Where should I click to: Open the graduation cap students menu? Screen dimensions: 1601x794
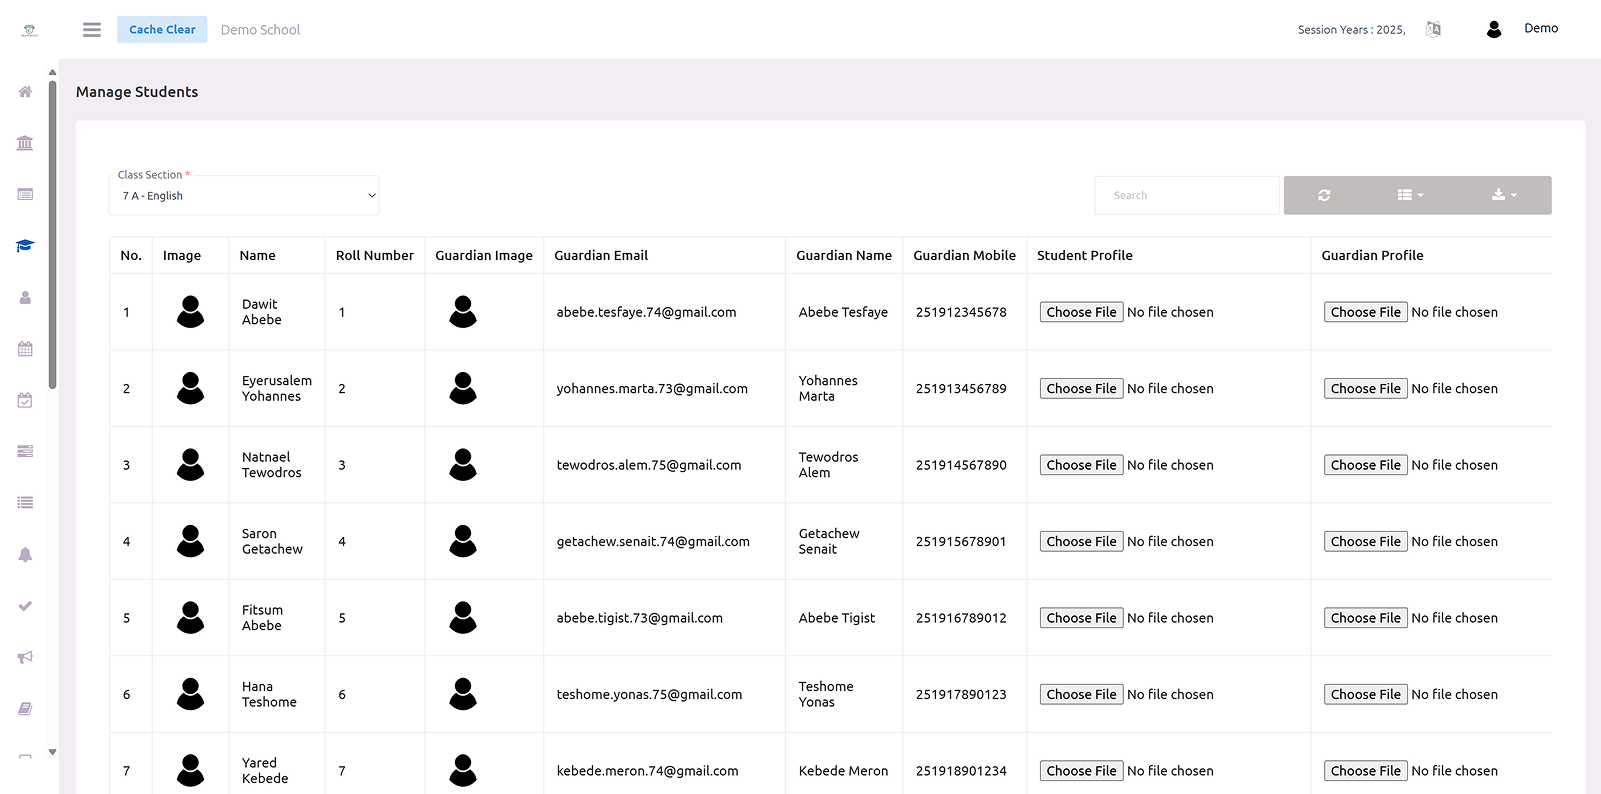click(25, 246)
